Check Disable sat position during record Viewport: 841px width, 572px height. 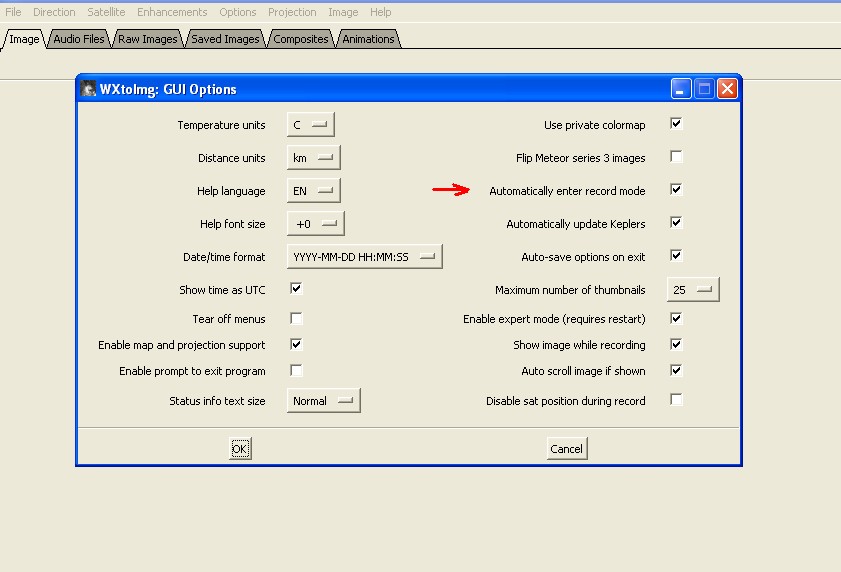click(x=676, y=400)
